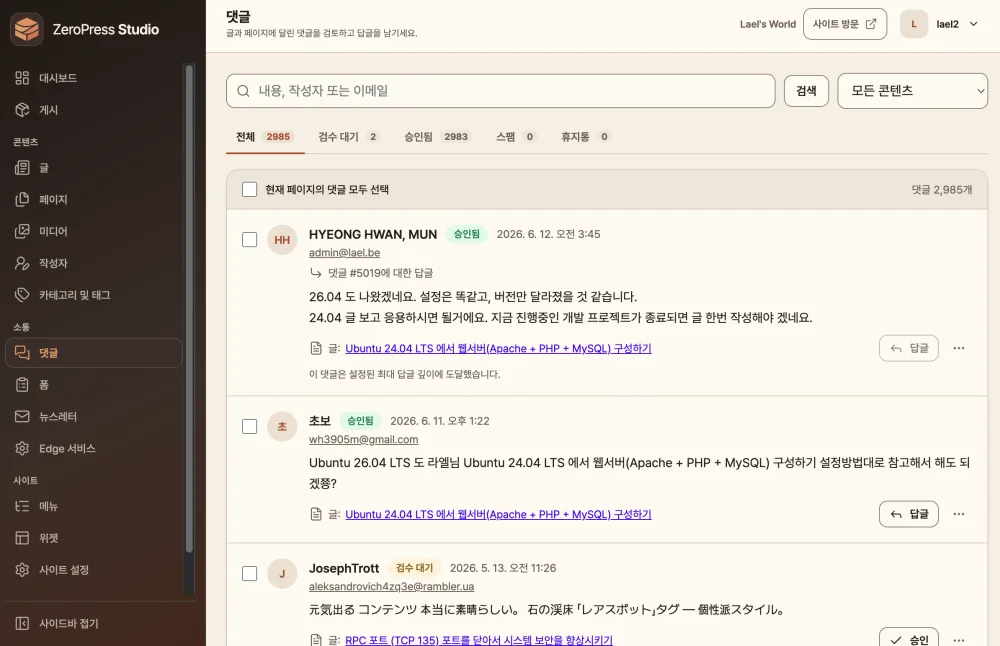Click the sidebar vertical scrollbar
1000x646 pixels.
coord(189,309)
